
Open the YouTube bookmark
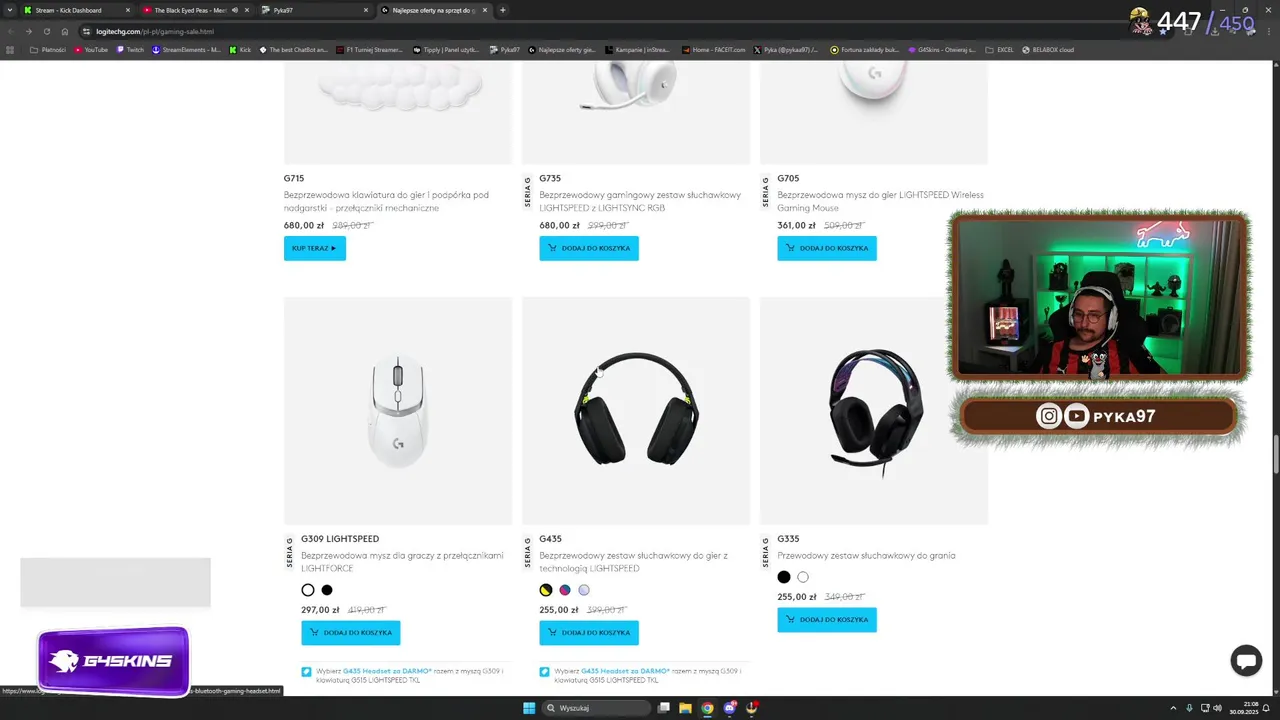(91, 49)
